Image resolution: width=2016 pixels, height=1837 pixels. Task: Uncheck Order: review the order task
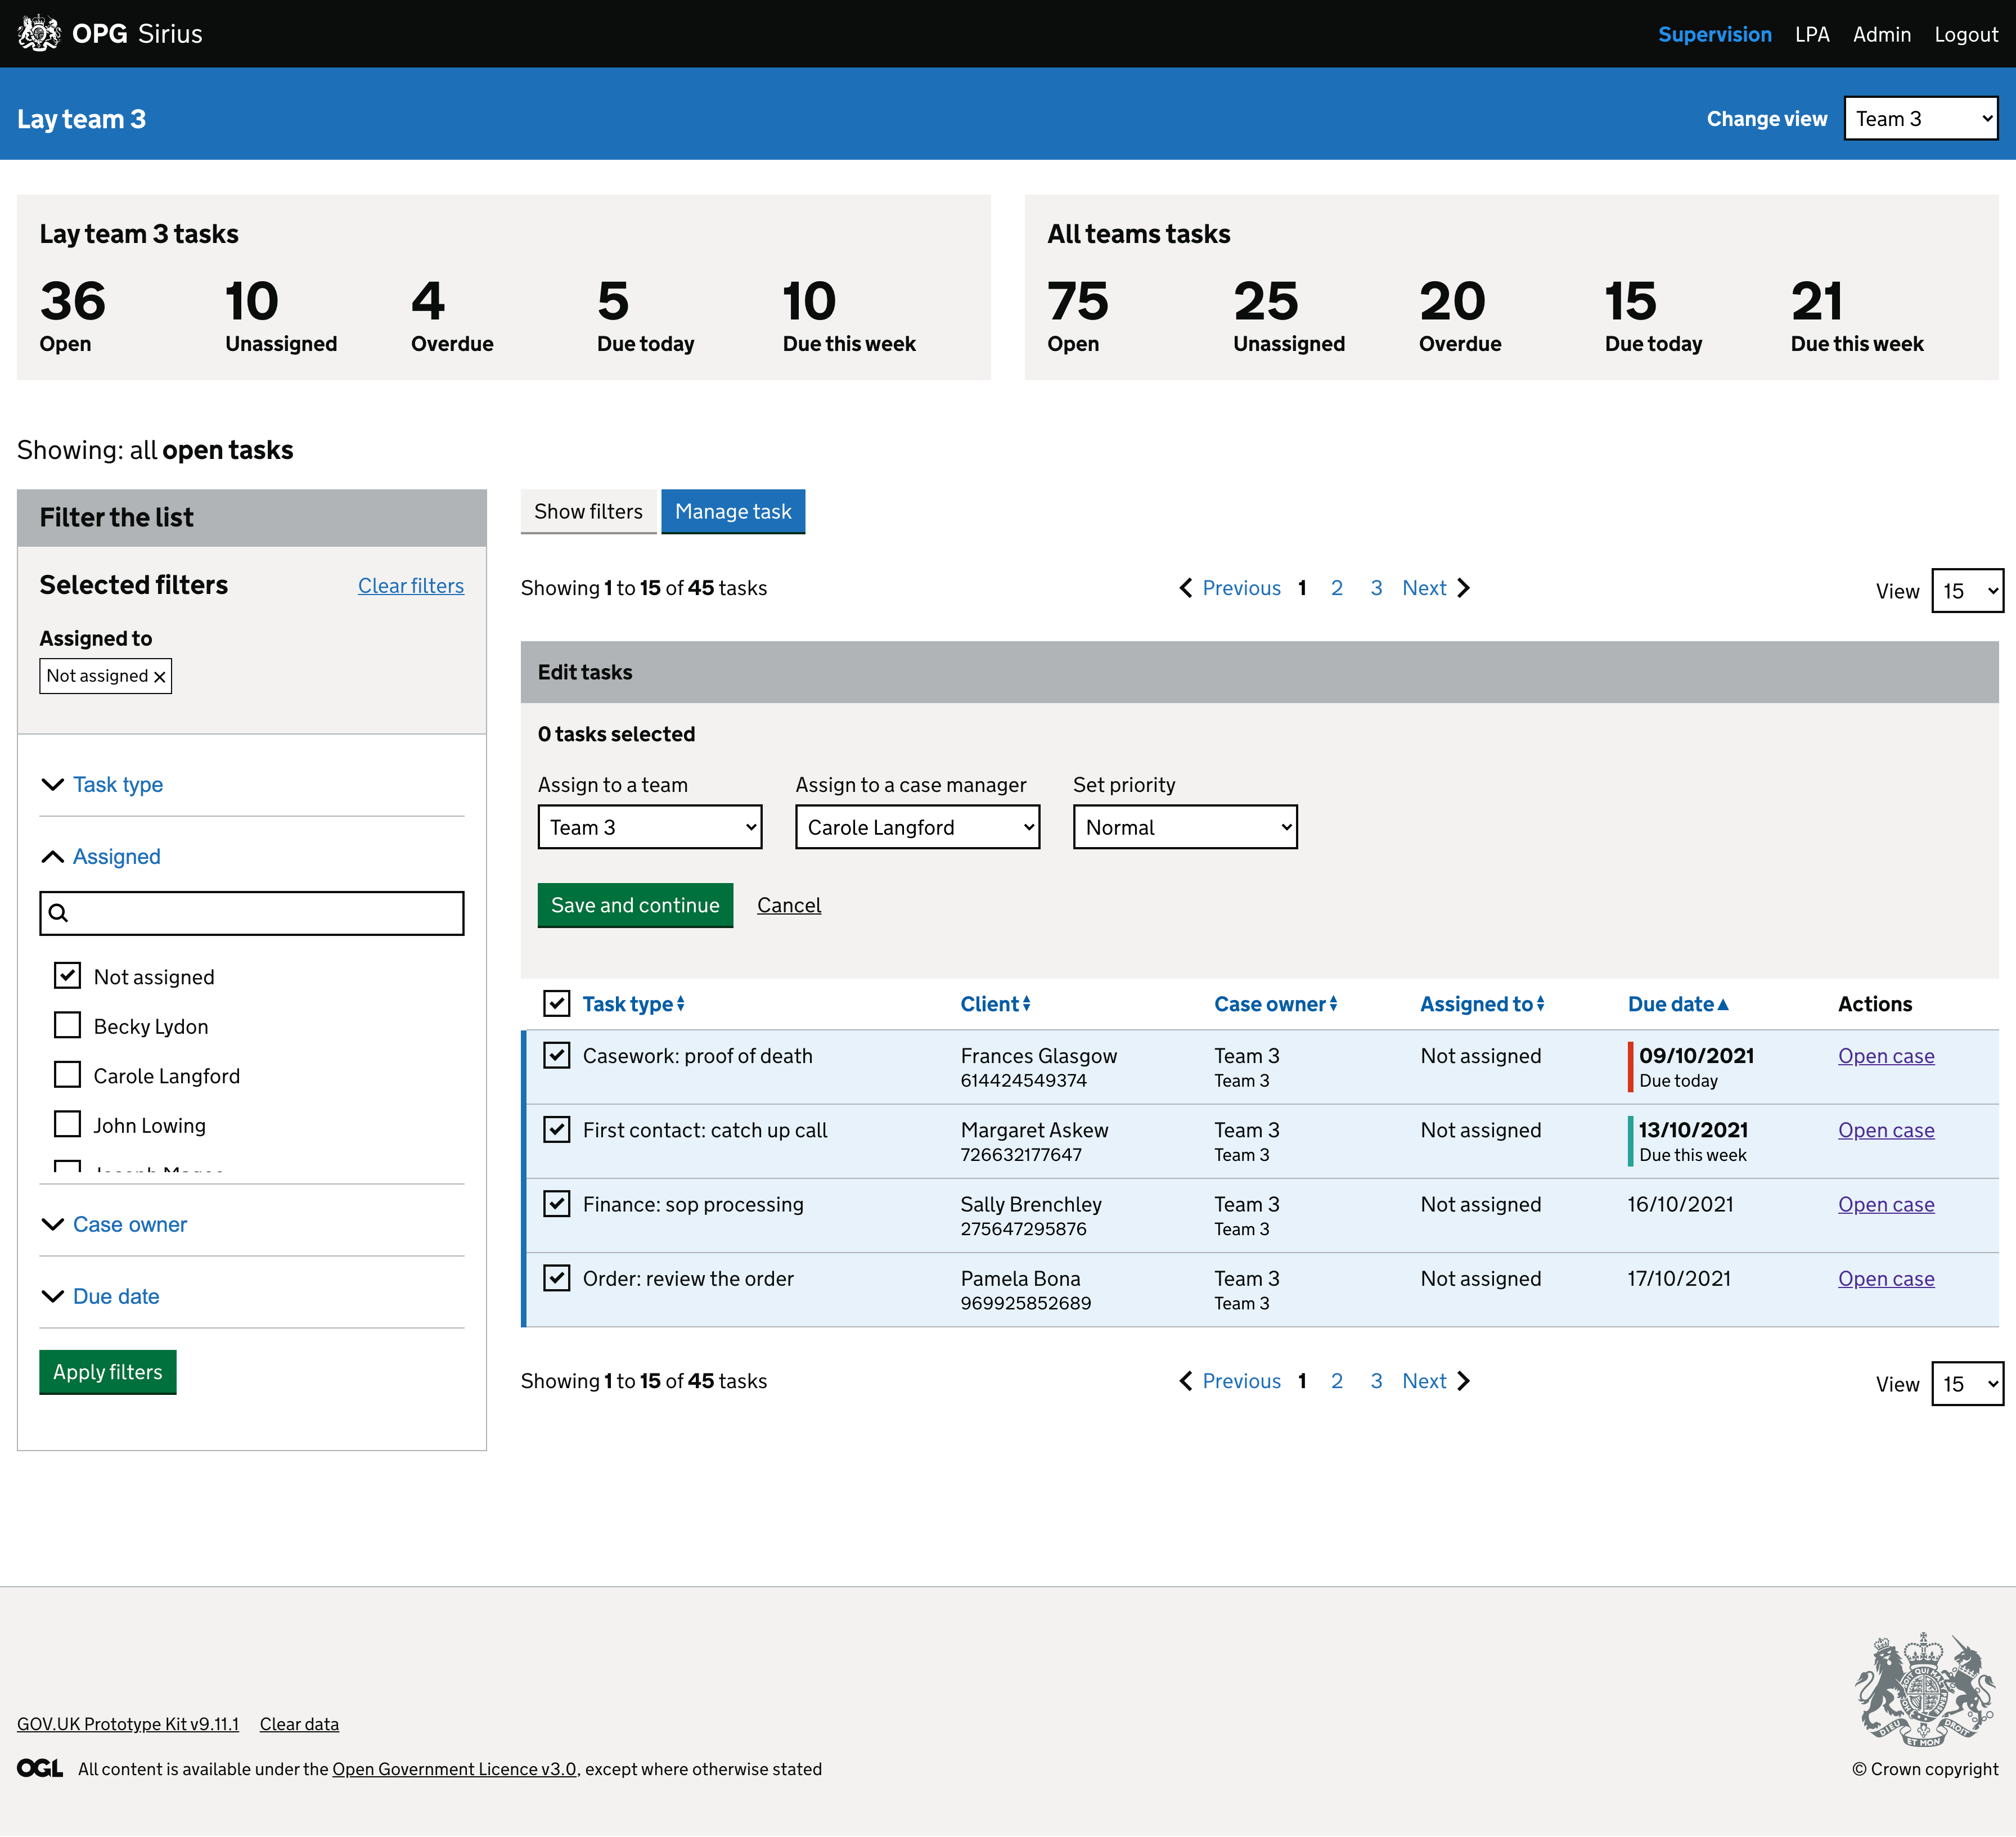(557, 1277)
